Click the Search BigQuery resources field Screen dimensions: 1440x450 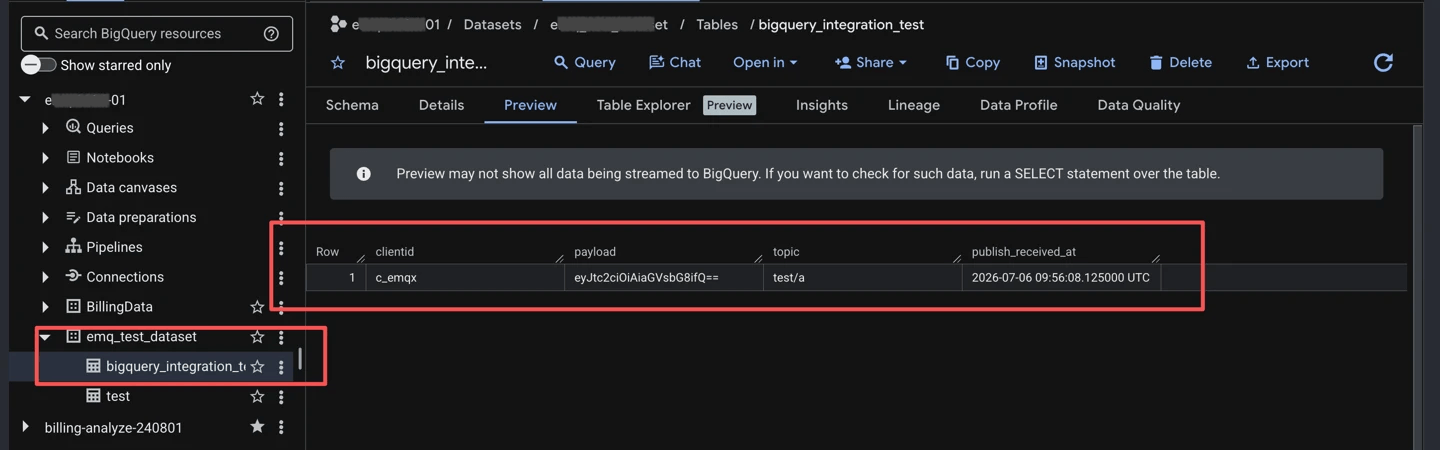coord(157,34)
